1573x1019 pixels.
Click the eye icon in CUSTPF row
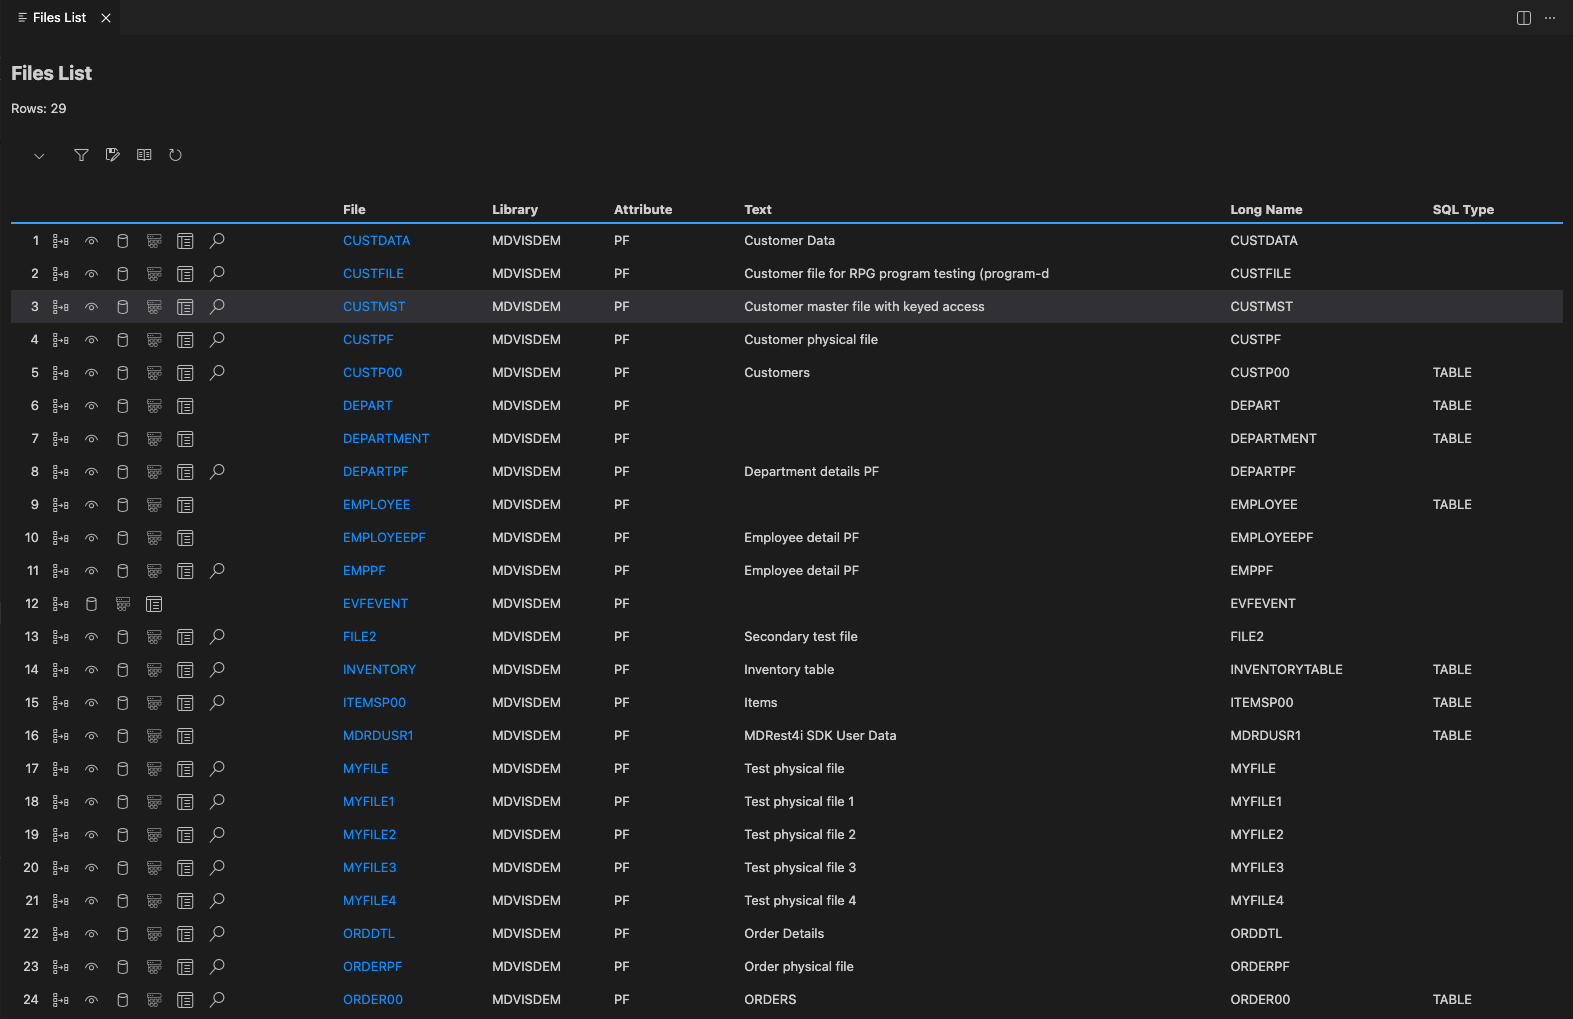91,340
